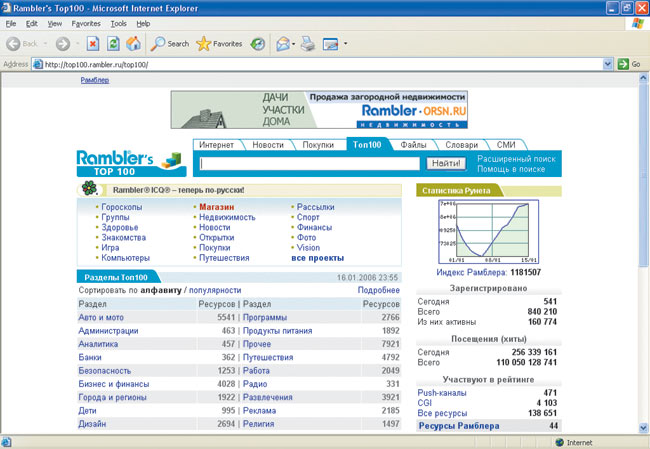Click the URL address field
Screen dimensions: 650x449
pyautogui.click(x=323, y=64)
